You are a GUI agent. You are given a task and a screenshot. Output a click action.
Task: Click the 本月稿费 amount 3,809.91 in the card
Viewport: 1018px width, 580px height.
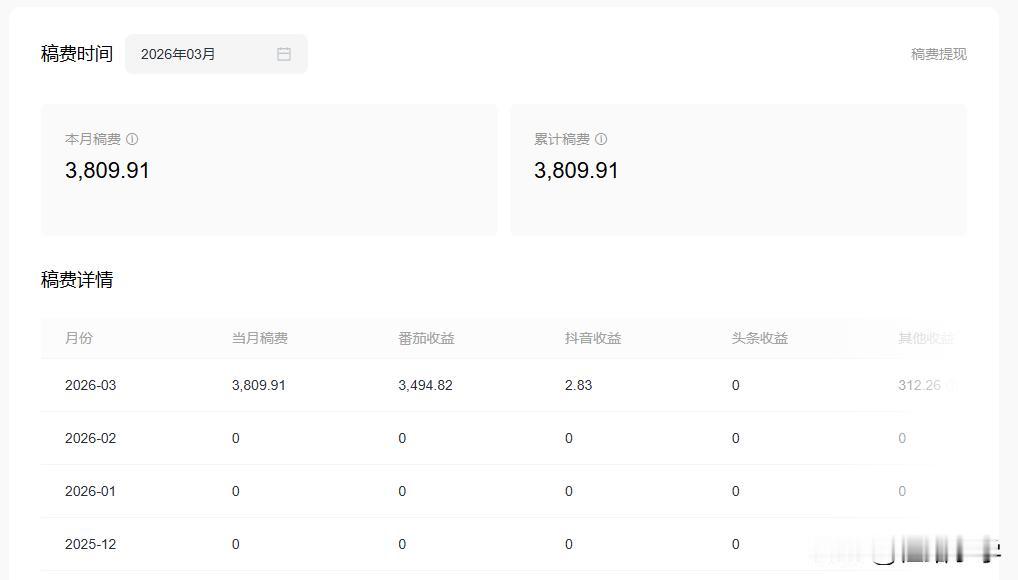107,171
